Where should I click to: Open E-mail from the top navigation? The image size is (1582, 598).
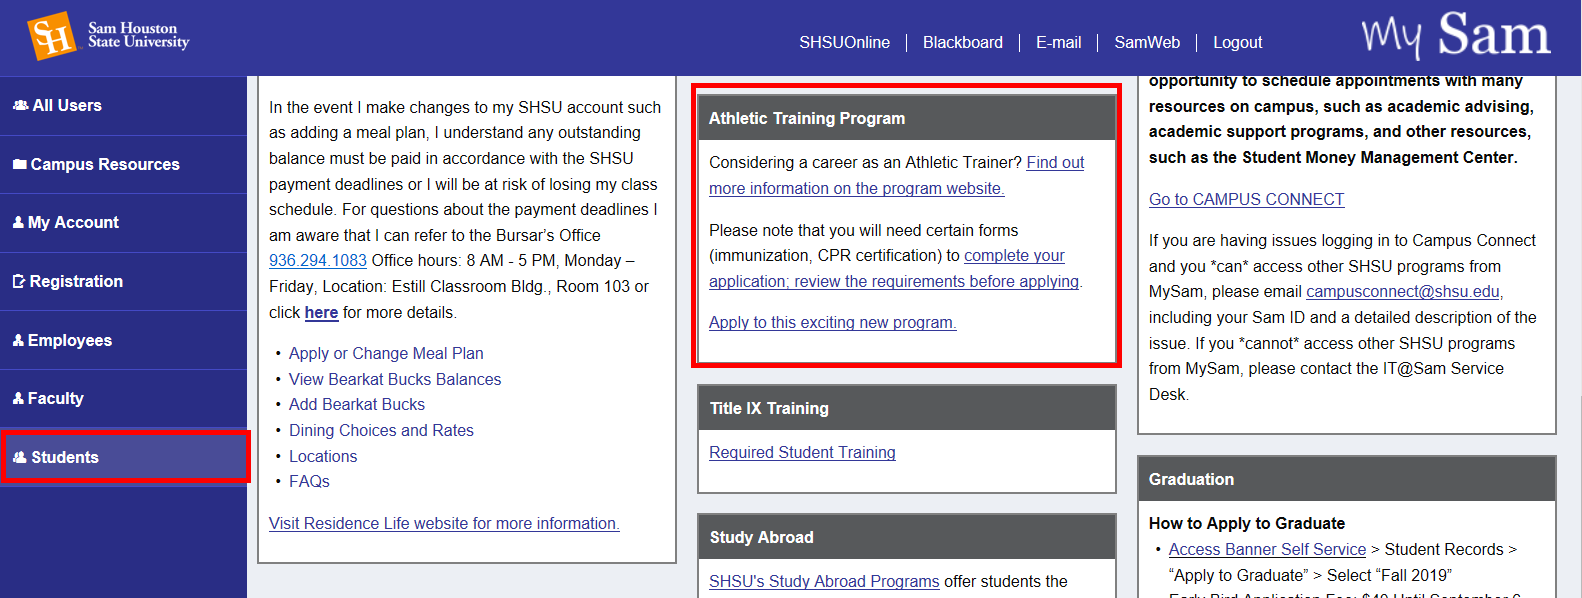tap(1059, 42)
